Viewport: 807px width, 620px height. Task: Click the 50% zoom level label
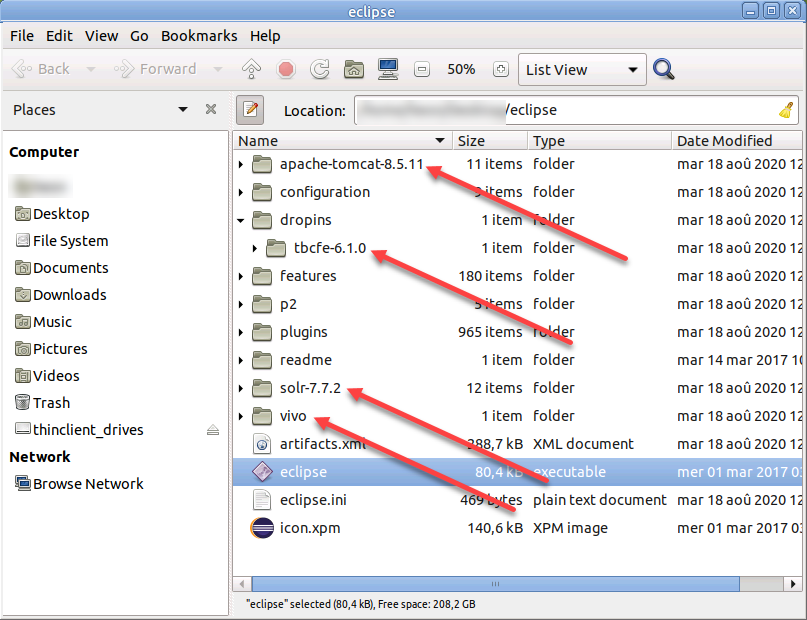click(x=461, y=69)
